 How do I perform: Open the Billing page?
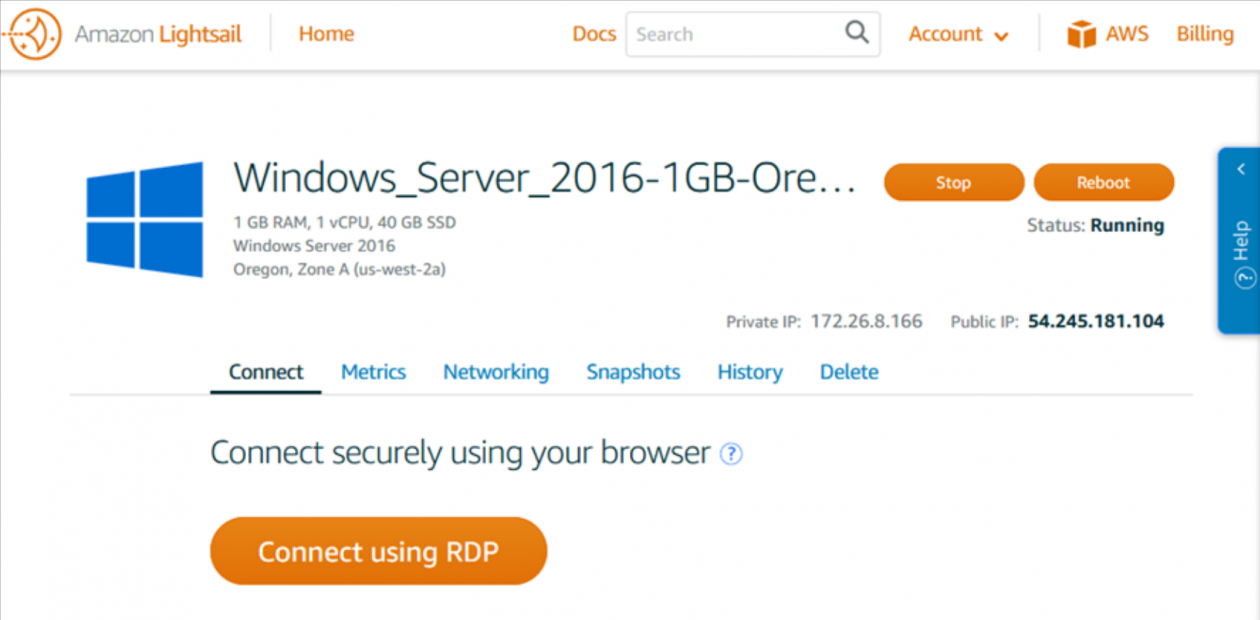pos(1205,34)
